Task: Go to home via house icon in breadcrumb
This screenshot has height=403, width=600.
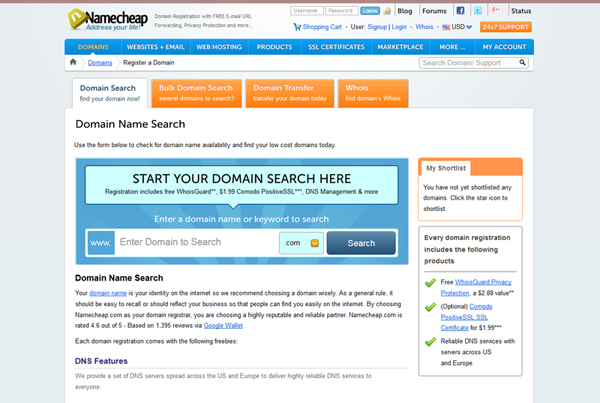Action: point(73,62)
